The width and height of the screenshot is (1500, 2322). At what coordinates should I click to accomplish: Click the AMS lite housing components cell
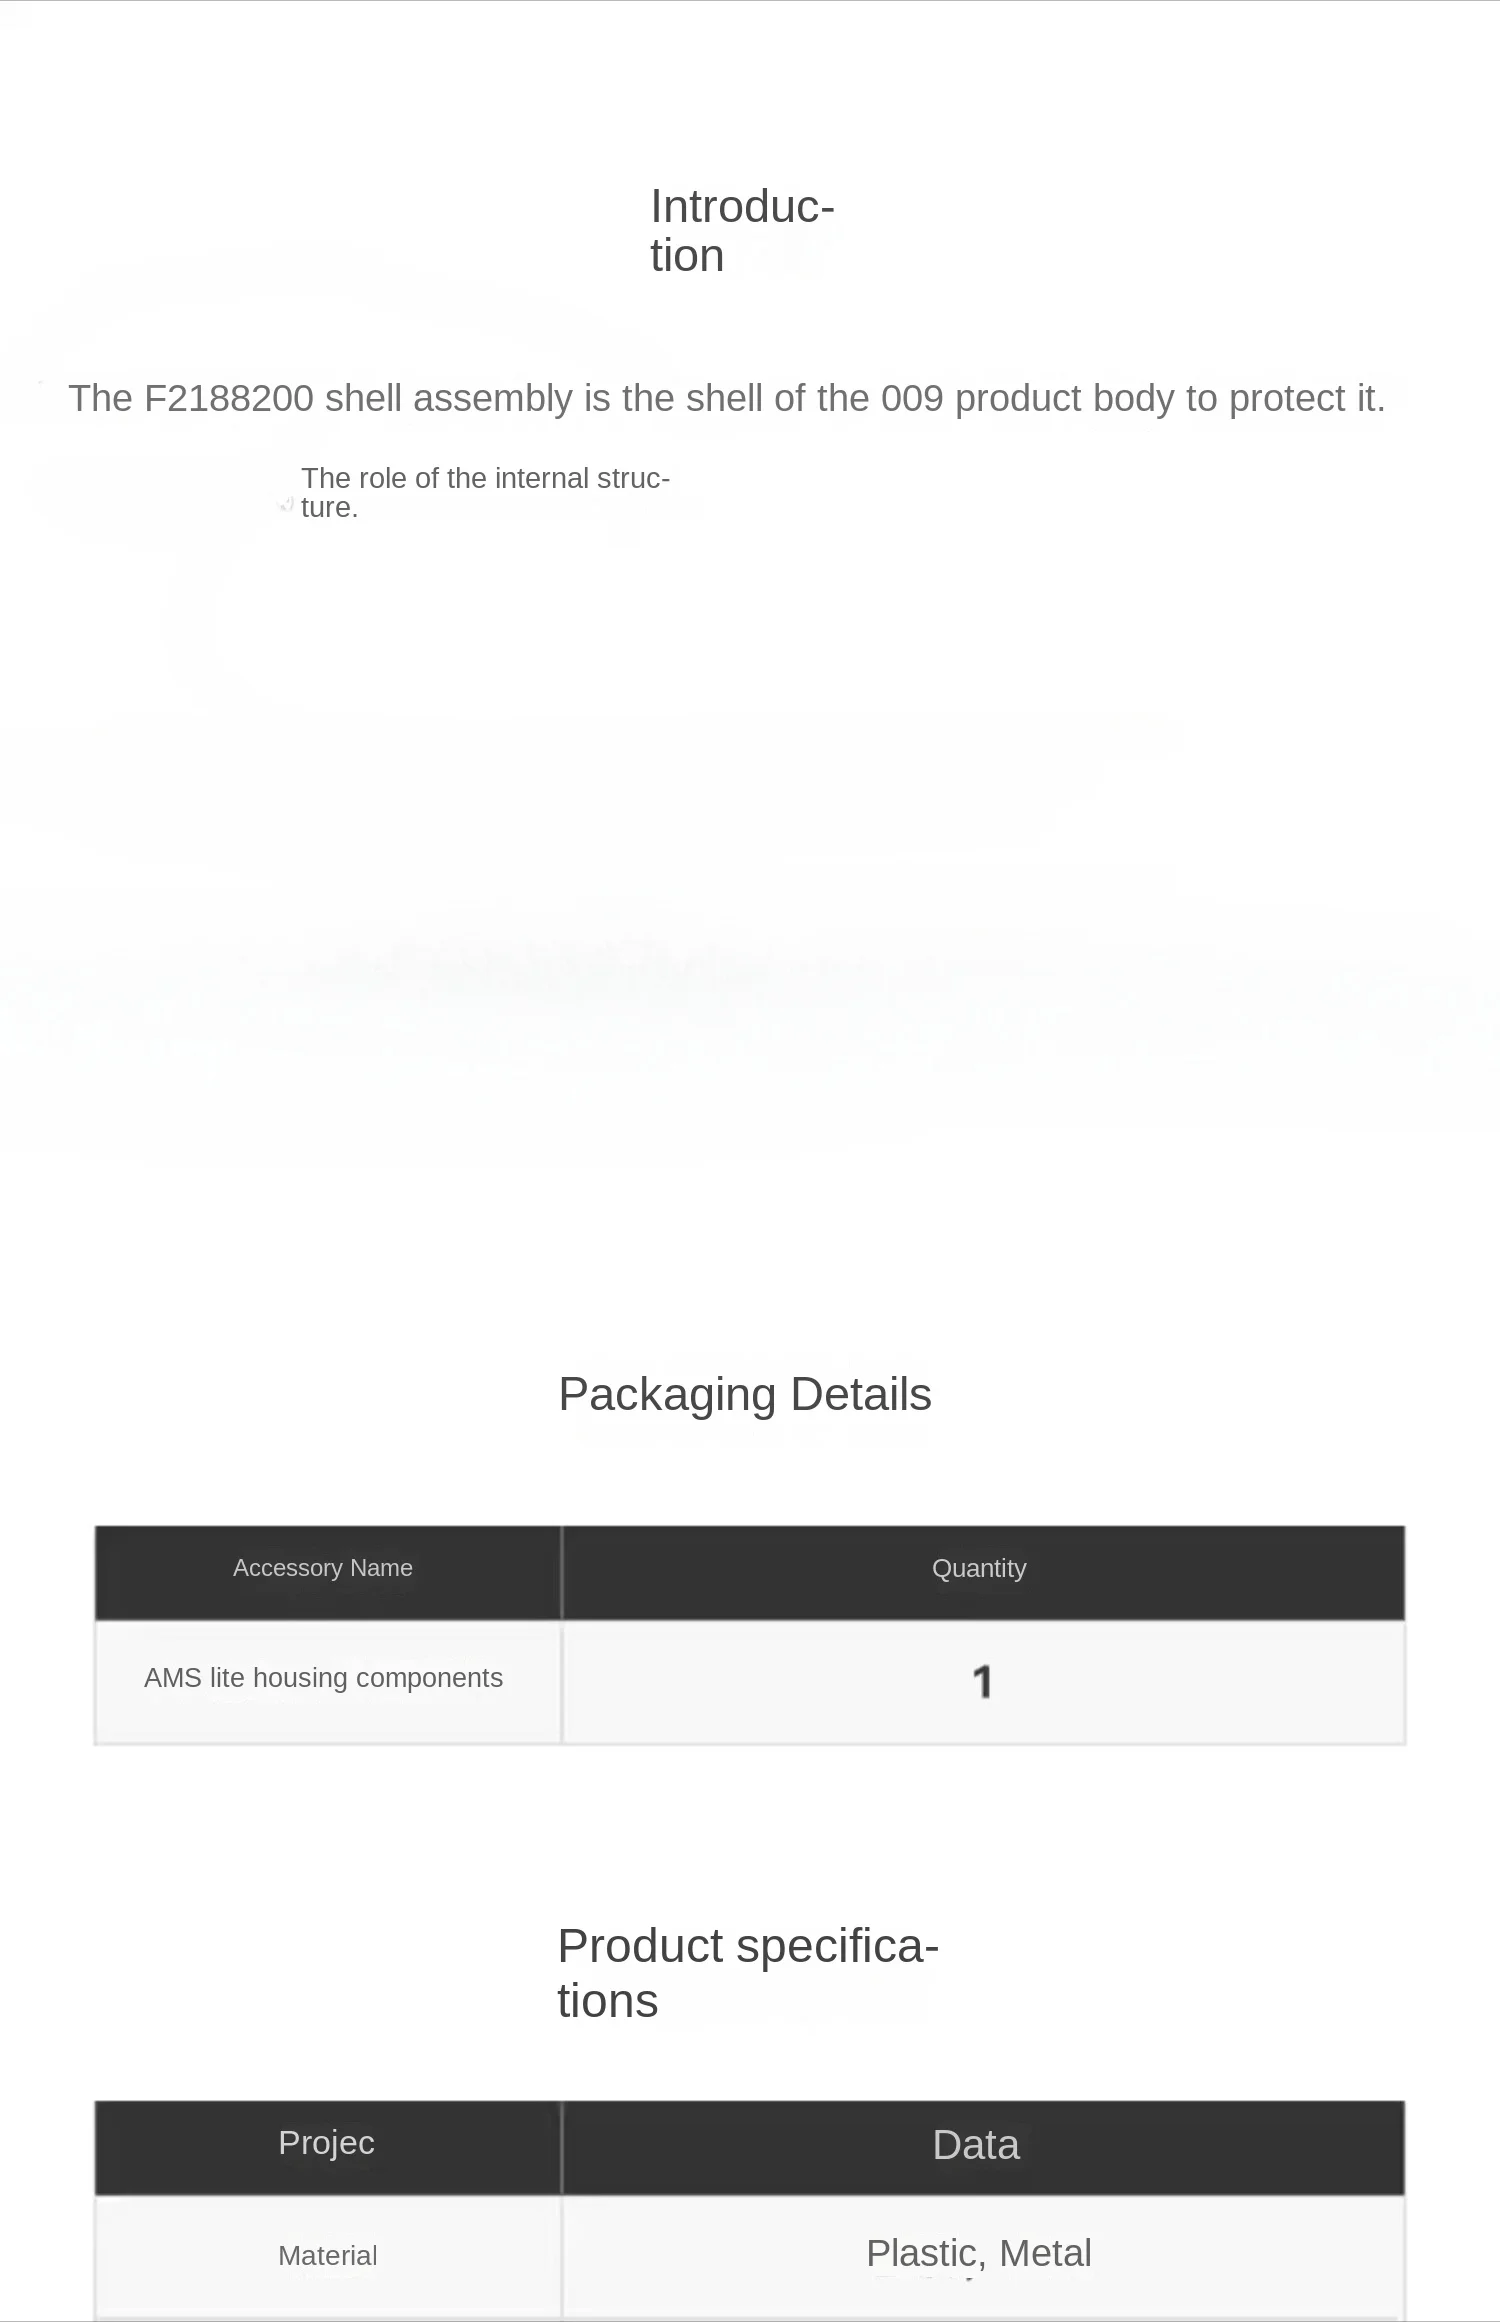328,1682
